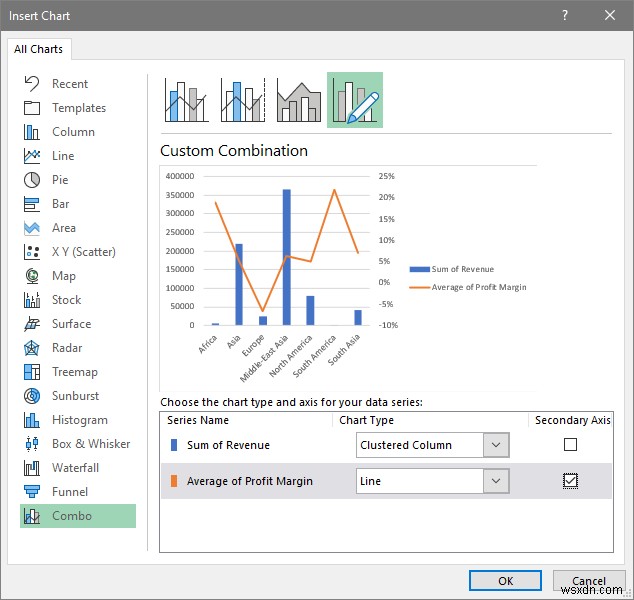The image size is (634, 600).
Task: Select Clustered Column - Line on Secondary Axis subtype
Action: (243, 100)
